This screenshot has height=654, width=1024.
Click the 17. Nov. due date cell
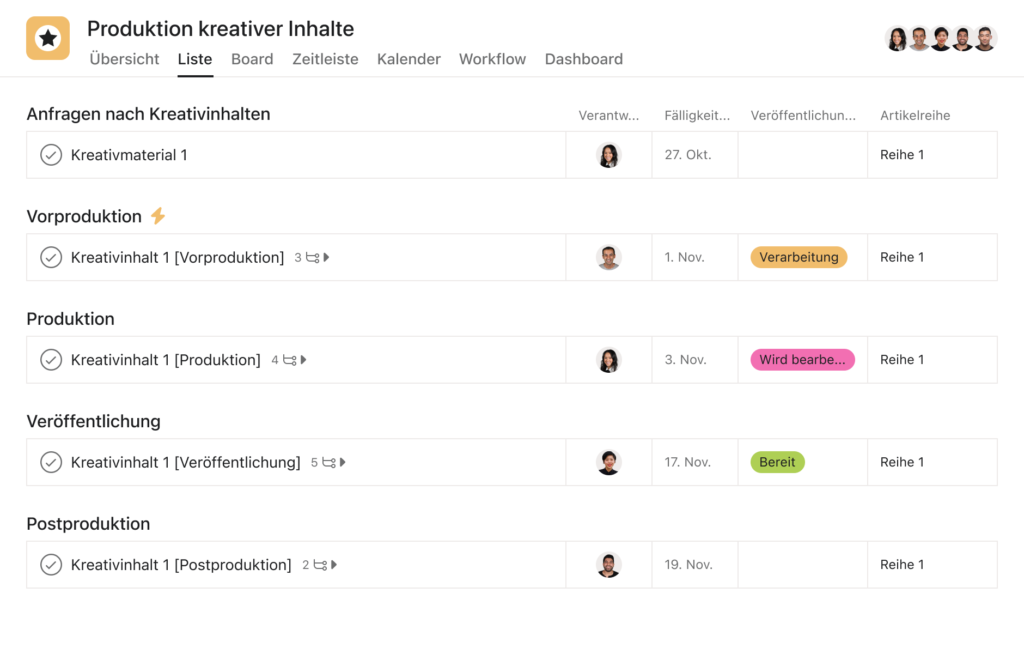tap(687, 462)
